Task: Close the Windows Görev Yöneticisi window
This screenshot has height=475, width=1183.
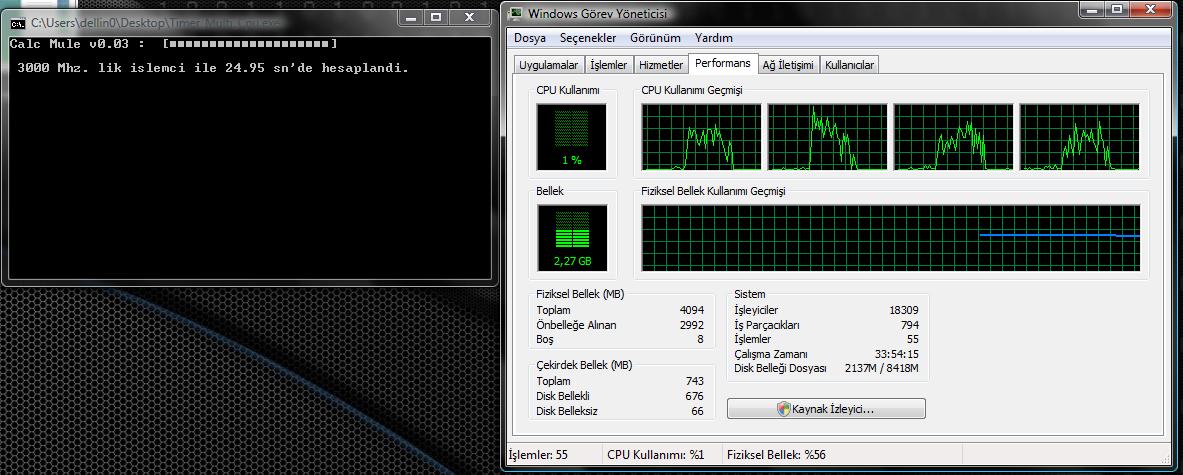Action: [1153, 10]
